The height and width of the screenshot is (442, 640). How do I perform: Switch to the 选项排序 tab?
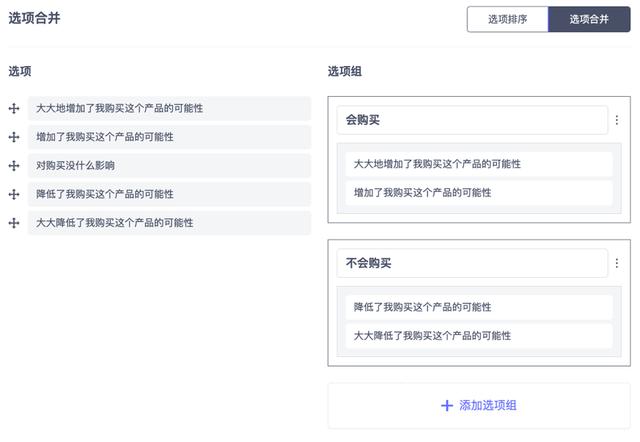[507, 19]
